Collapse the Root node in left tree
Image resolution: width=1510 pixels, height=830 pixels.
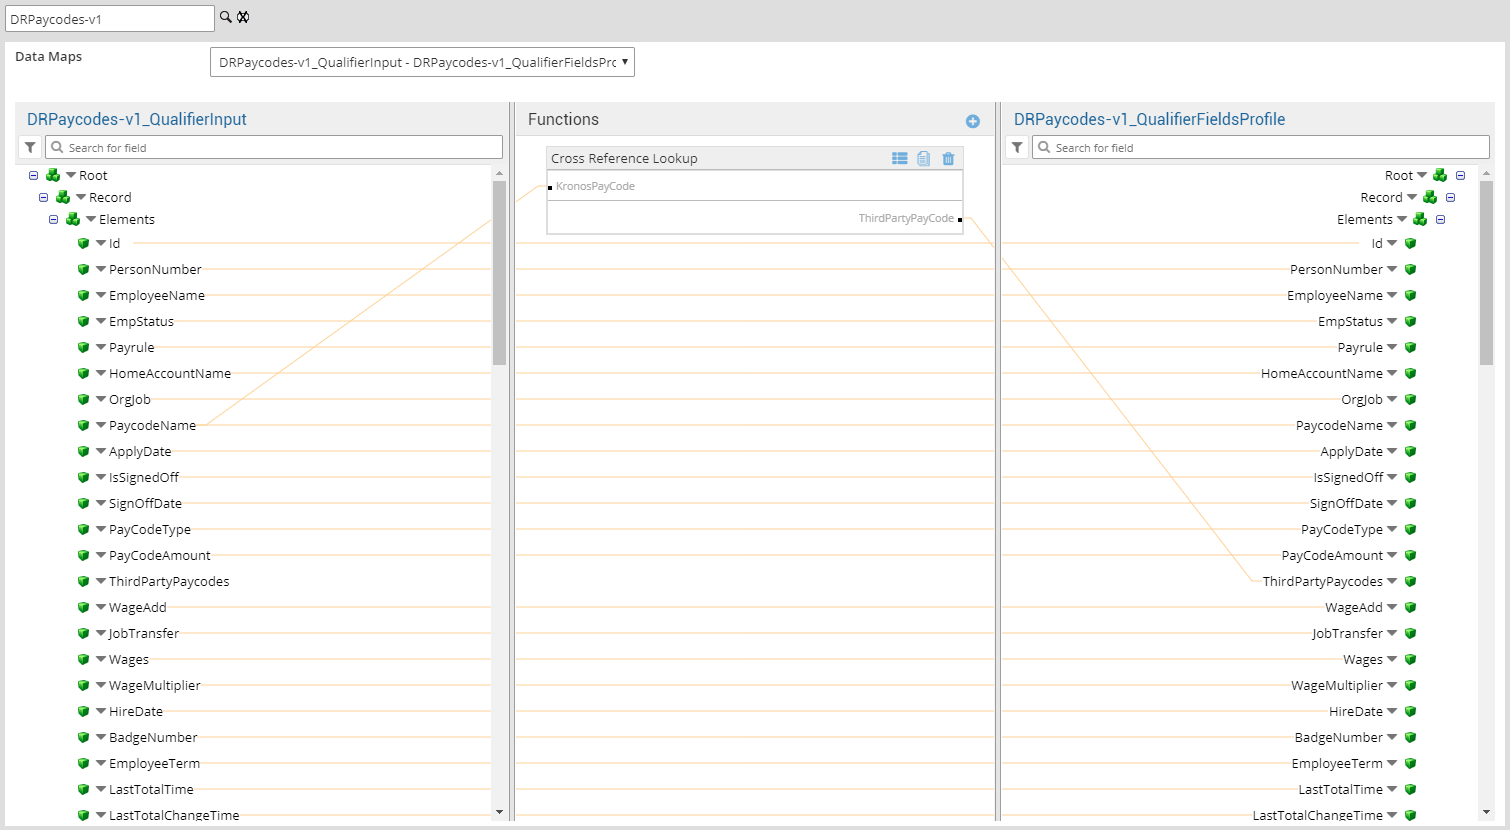point(34,175)
